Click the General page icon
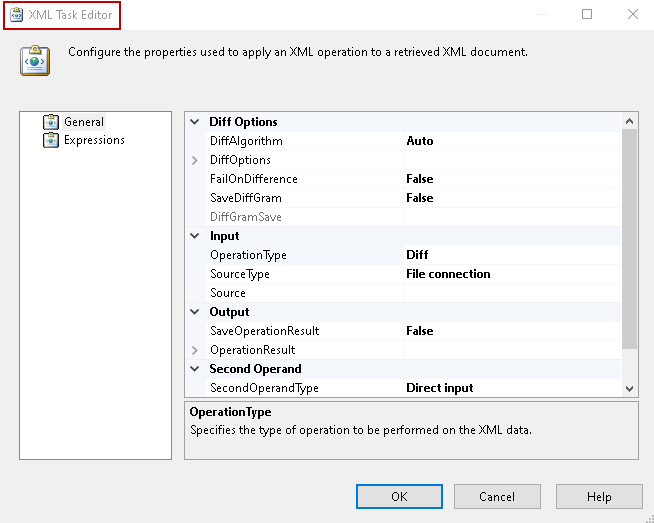654x523 pixels. 51,122
